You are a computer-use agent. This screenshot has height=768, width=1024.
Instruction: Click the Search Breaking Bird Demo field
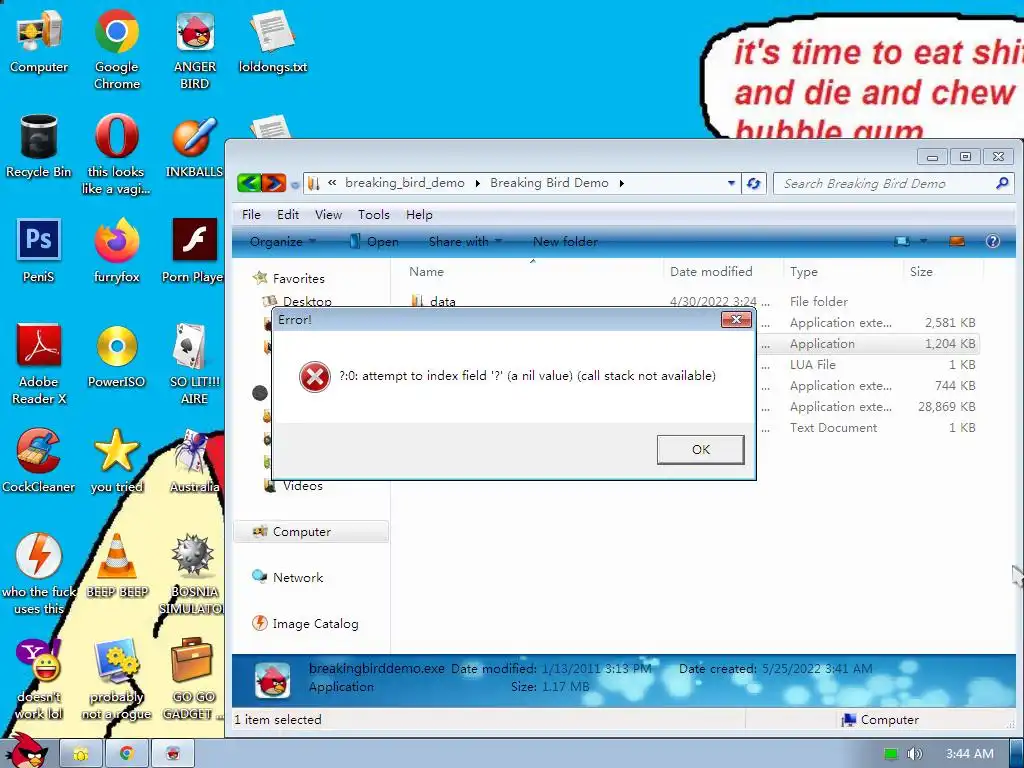893,184
